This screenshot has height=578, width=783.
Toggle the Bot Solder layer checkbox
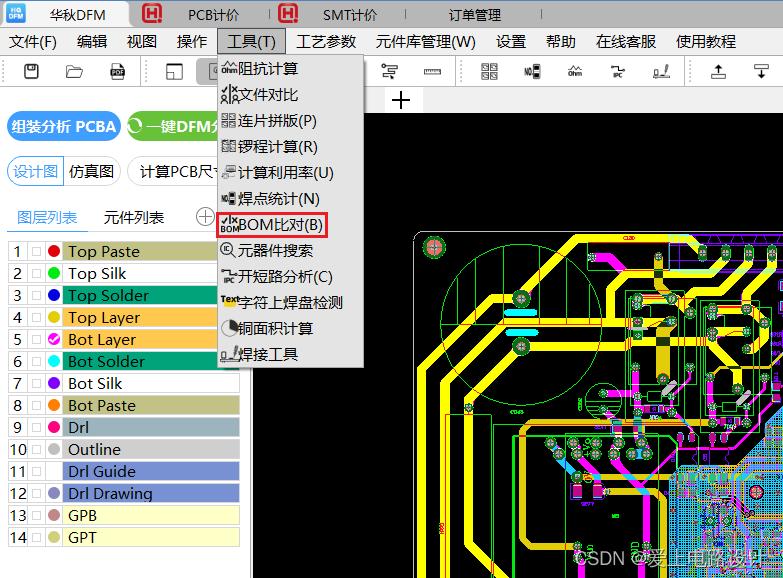pyautogui.click(x=36, y=361)
